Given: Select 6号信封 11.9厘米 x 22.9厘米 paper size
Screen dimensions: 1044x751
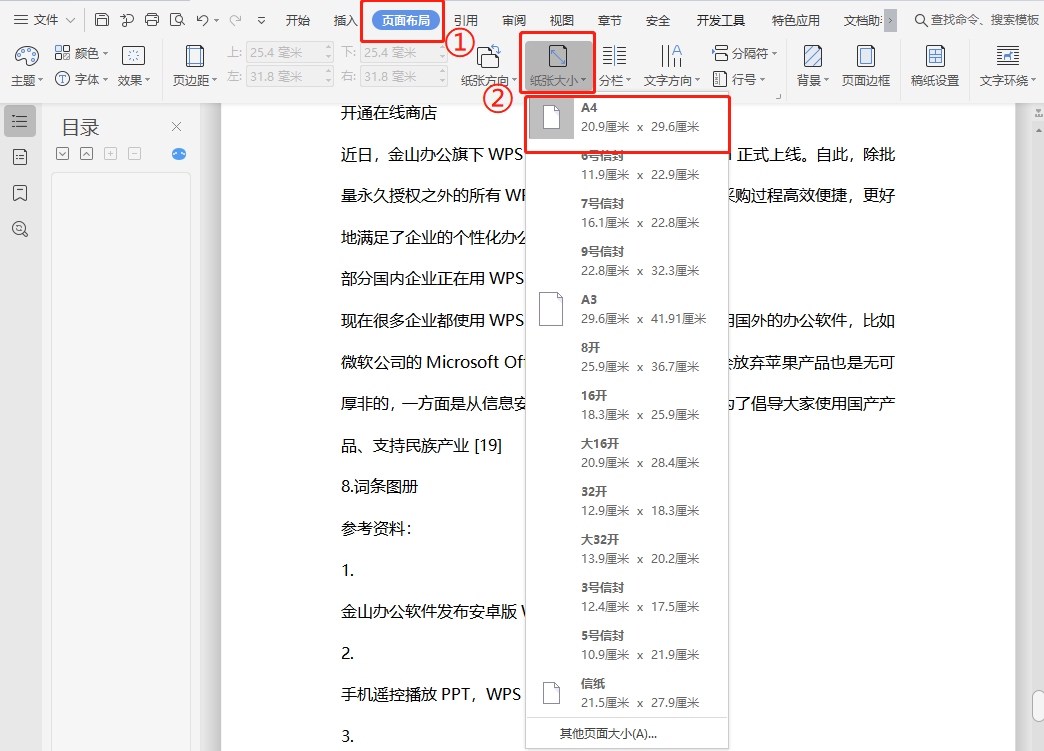Looking at the screenshot, I should (627, 166).
